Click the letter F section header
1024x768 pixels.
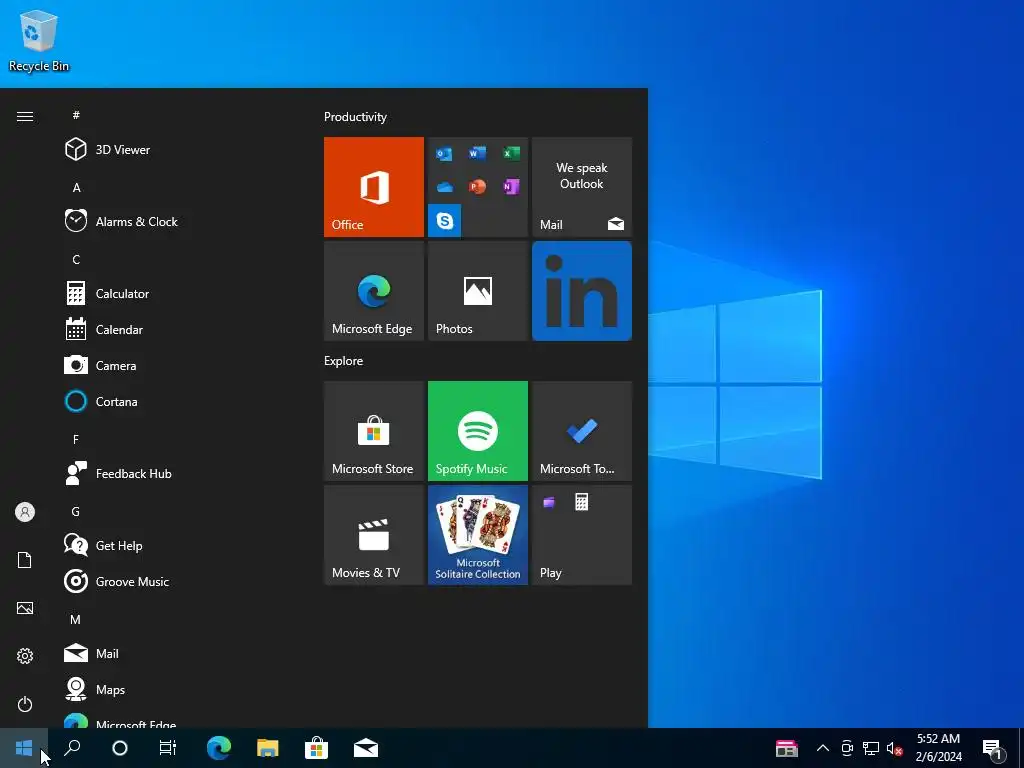pyautogui.click(x=76, y=440)
